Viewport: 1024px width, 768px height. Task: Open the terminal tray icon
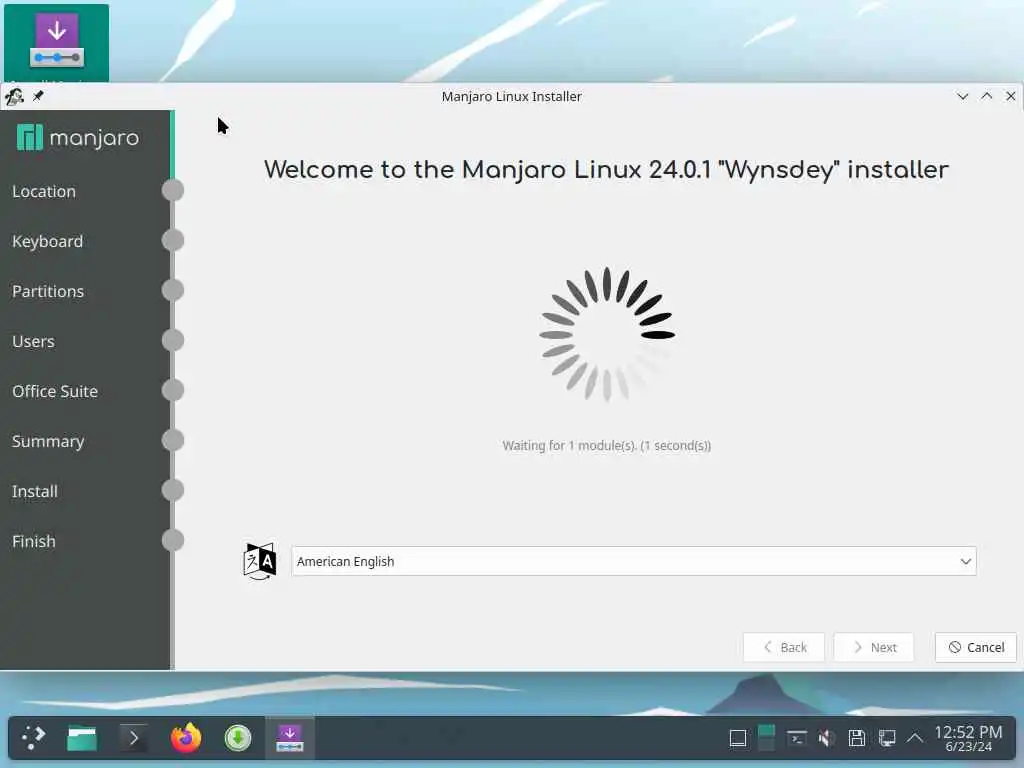[796, 739]
